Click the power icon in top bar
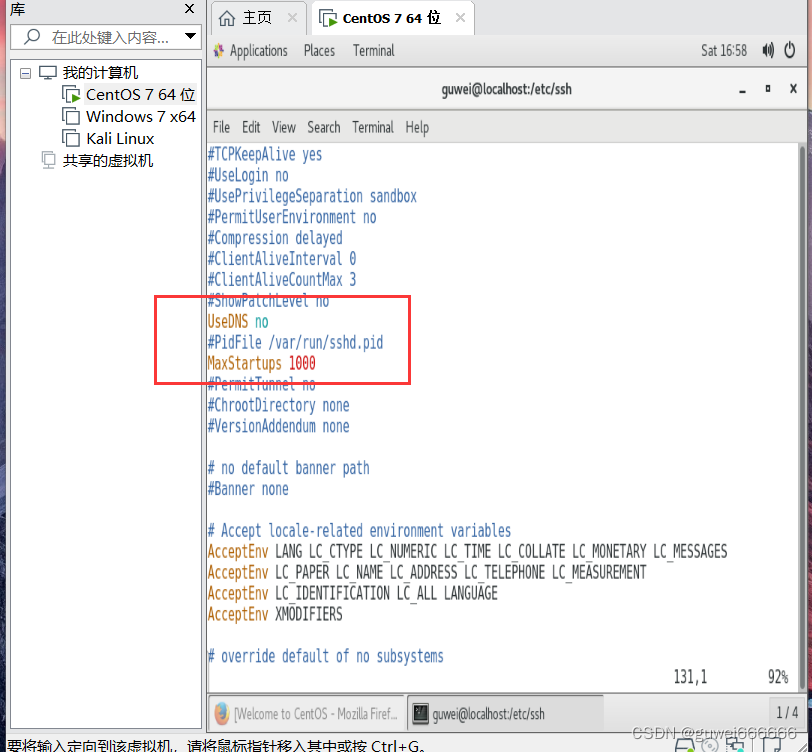Screen dimensions: 812x752 click(790, 51)
